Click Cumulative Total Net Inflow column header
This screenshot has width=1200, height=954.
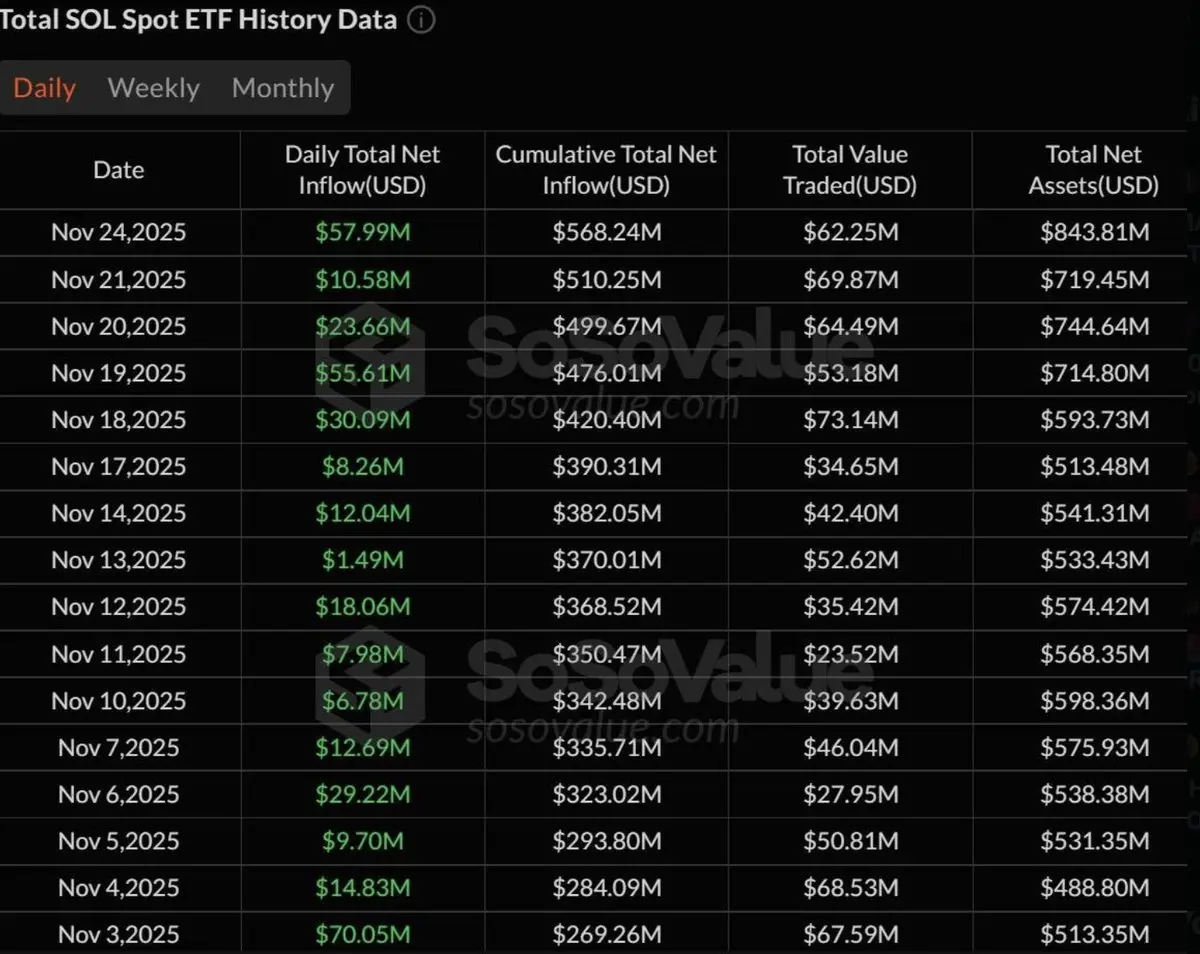(606, 170)
